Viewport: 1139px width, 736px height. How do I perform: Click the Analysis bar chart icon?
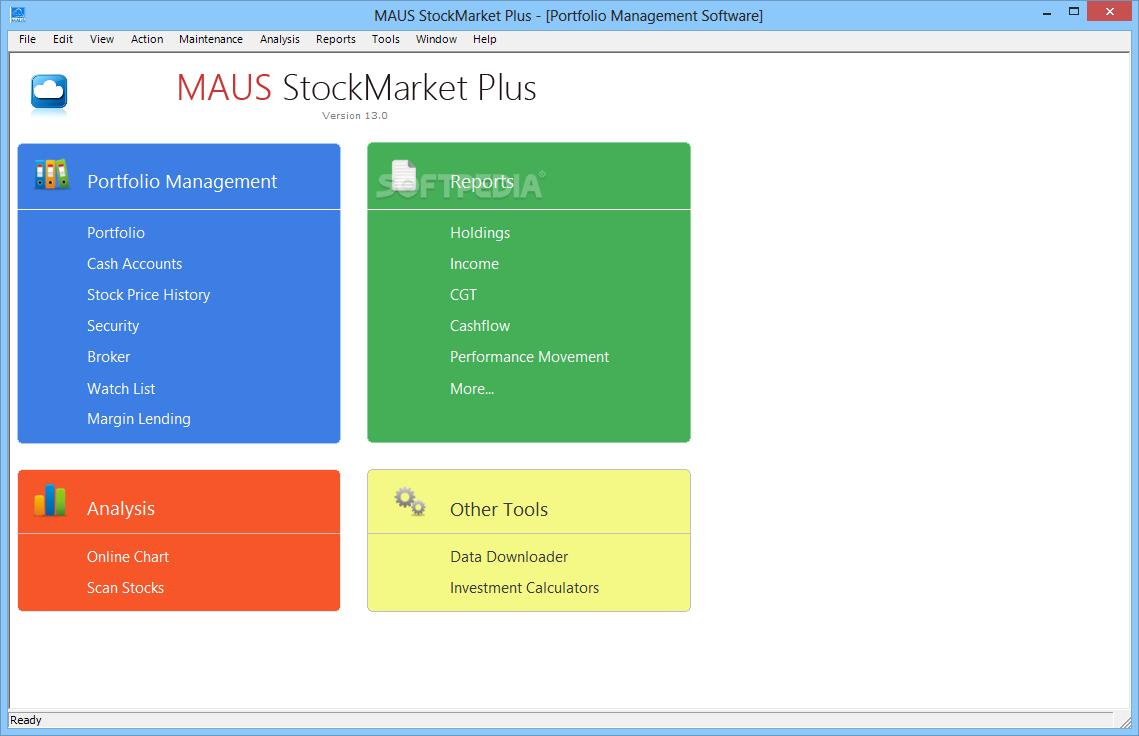(x=50, y=501)
